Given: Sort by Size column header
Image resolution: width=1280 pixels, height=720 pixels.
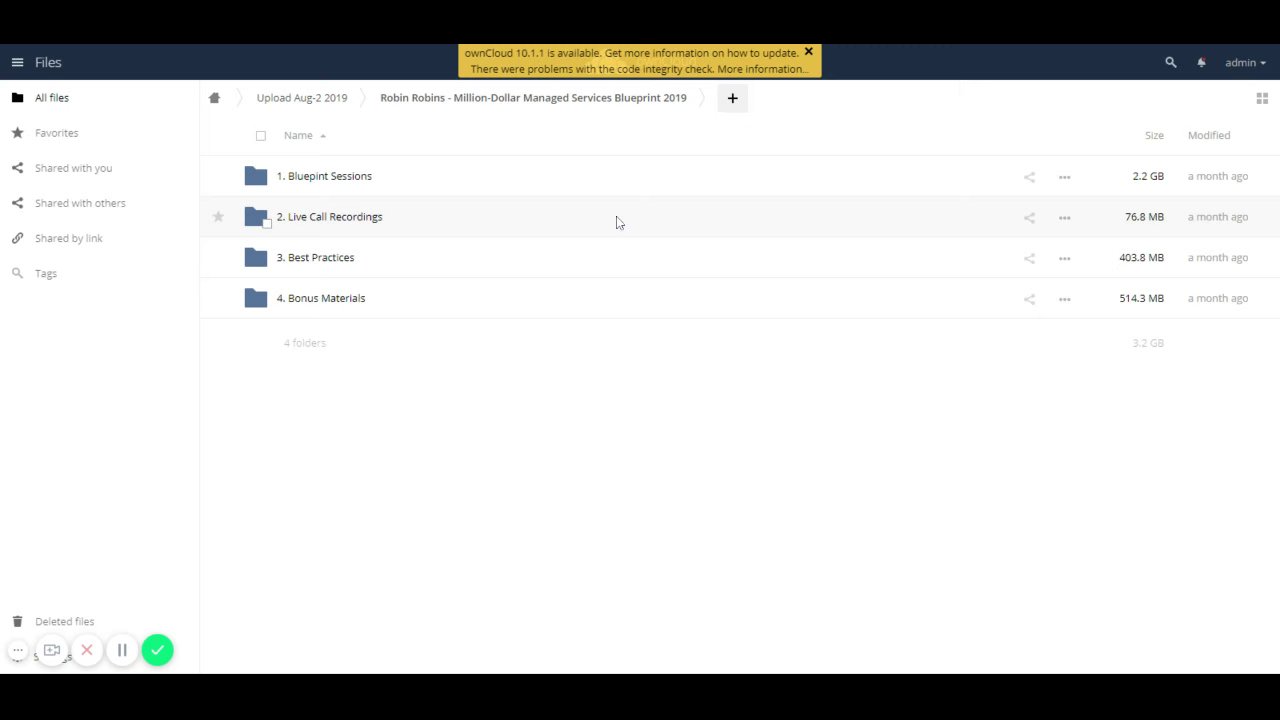Looking at the screenshot, I should point(1154,135).
